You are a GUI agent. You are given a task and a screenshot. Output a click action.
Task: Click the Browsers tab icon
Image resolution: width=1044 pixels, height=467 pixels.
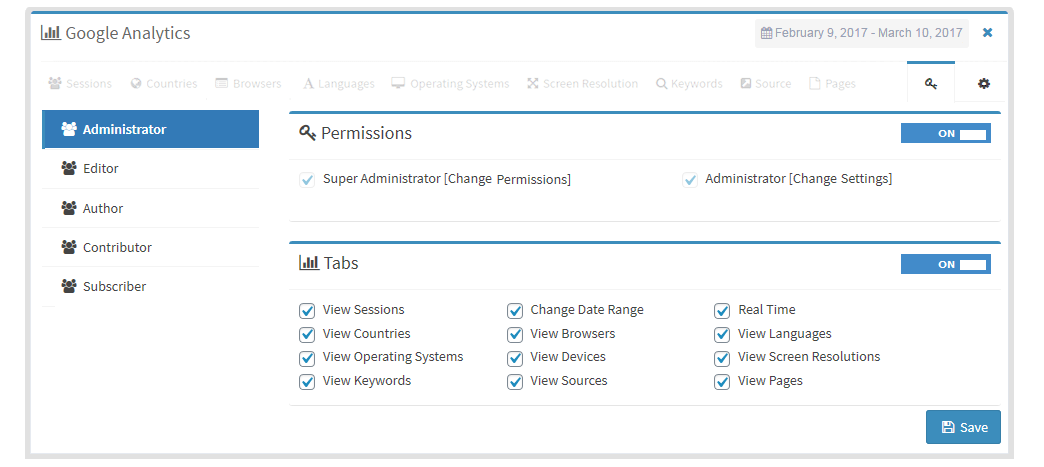(x=222, y=83)
